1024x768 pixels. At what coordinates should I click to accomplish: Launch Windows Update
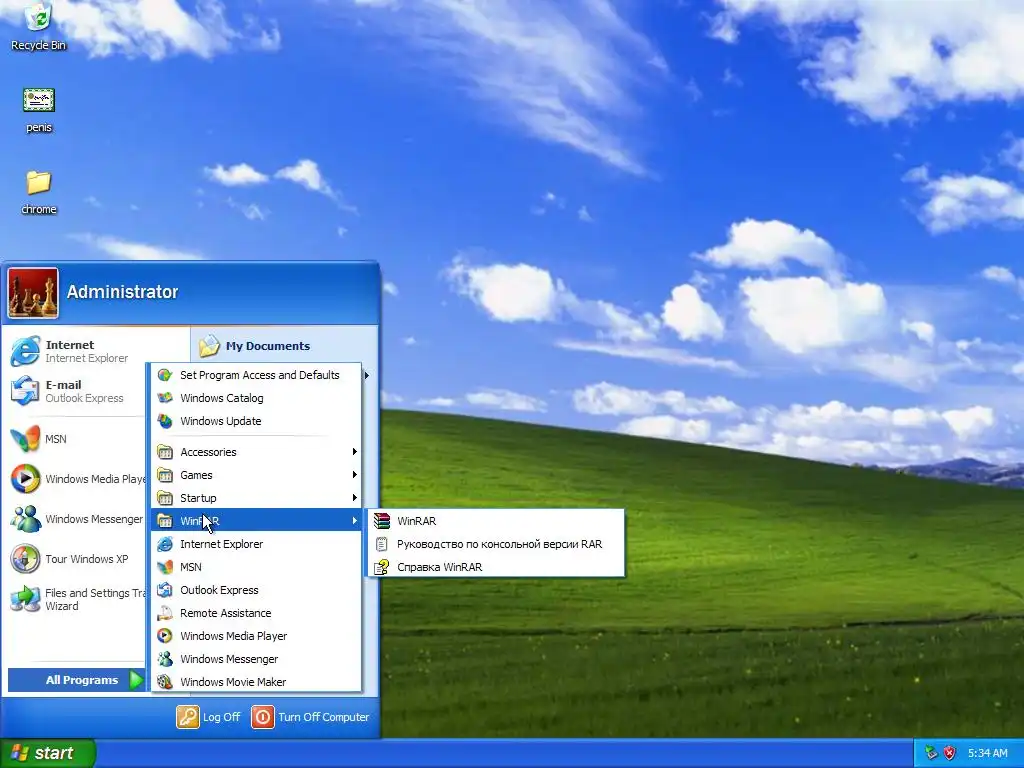[256, 421]
